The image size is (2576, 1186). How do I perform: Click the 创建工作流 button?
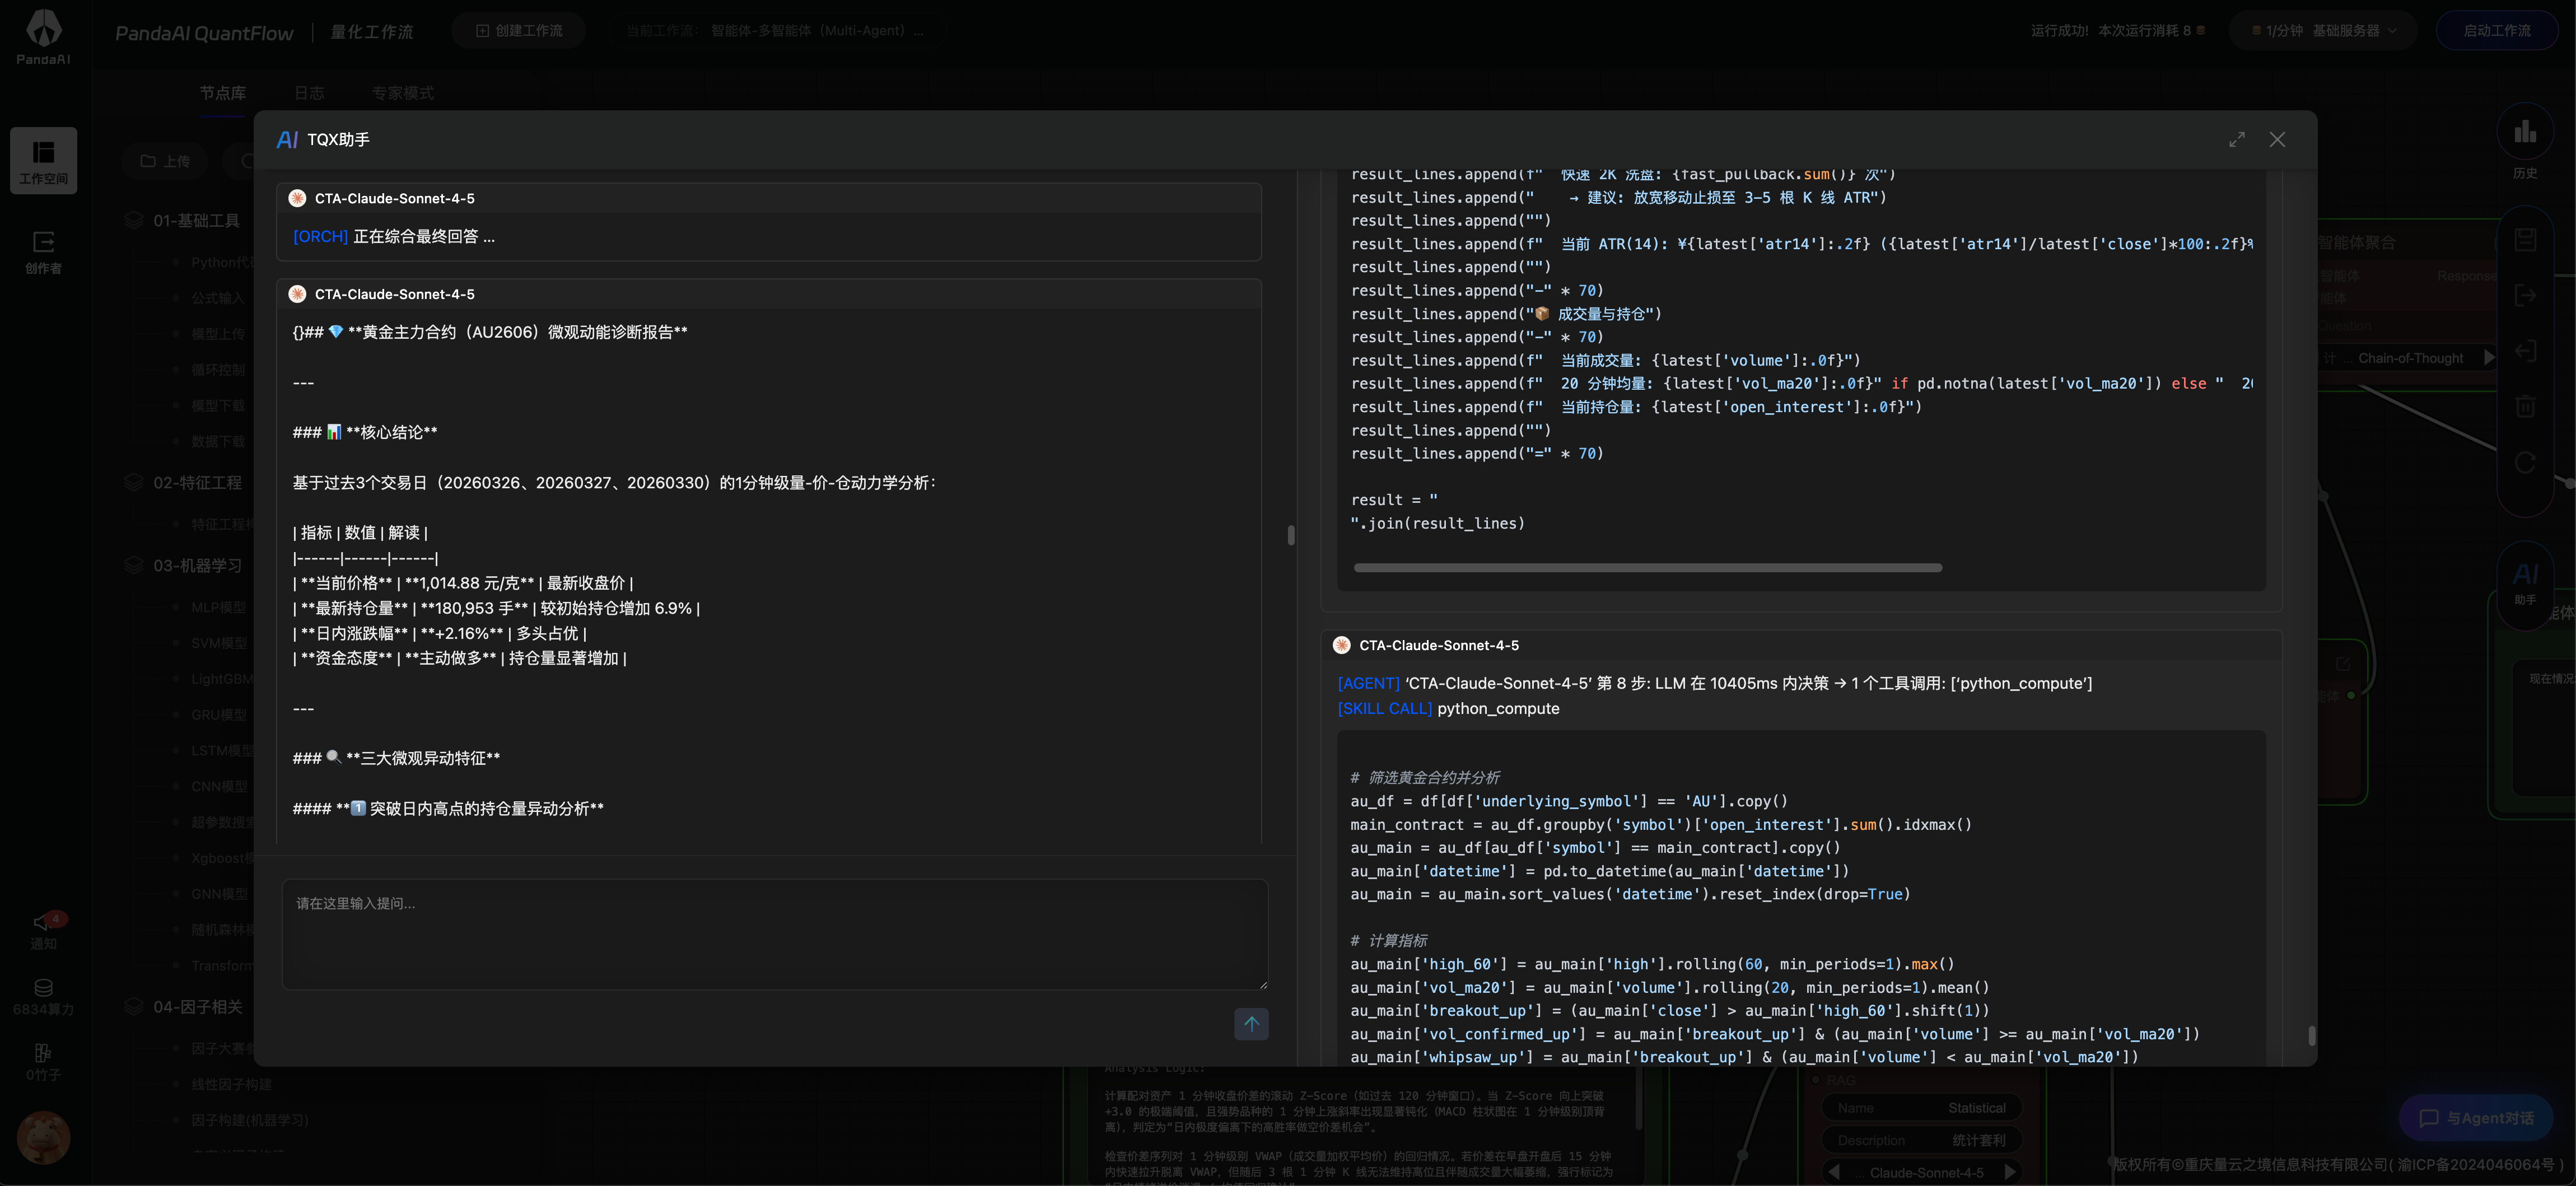point(518,31)
